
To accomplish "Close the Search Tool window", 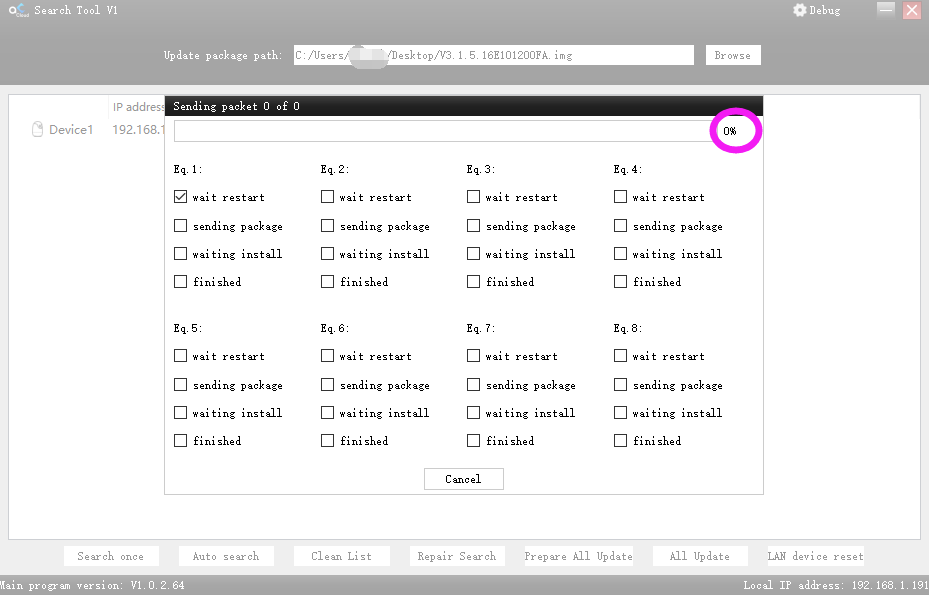I will tap(912, 9).
